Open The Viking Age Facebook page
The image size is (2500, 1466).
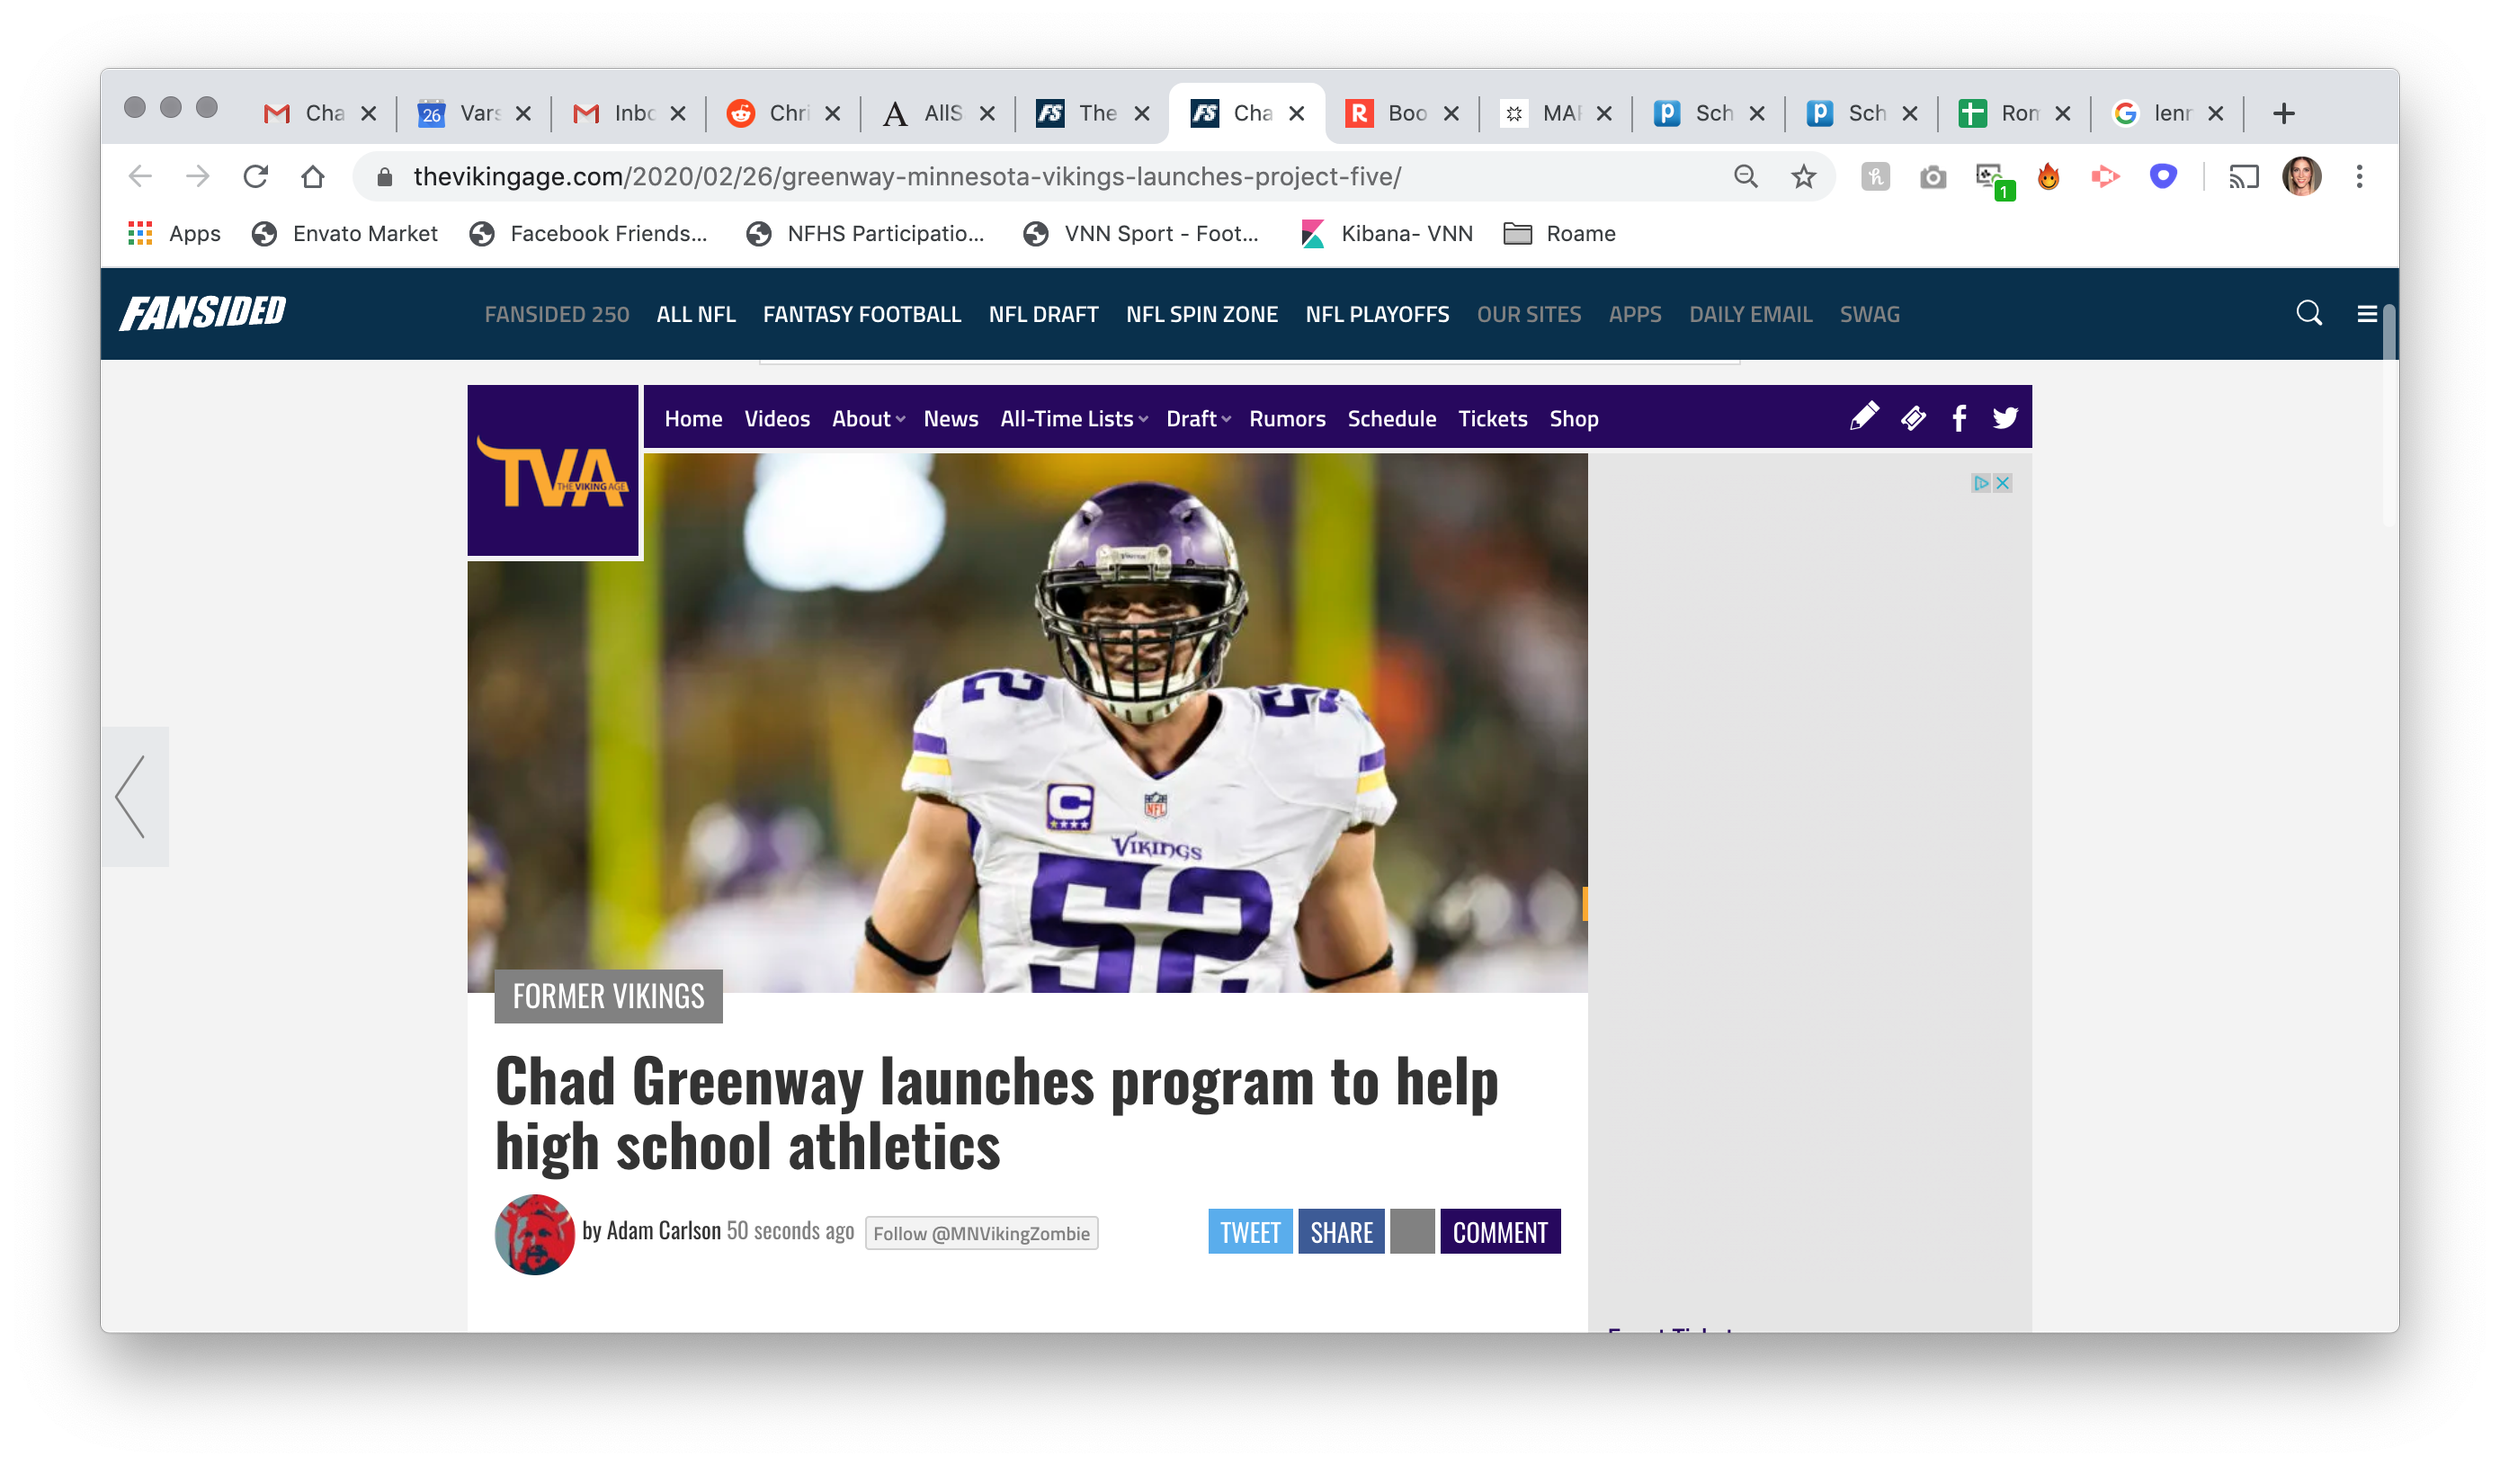coord(1959,418)
